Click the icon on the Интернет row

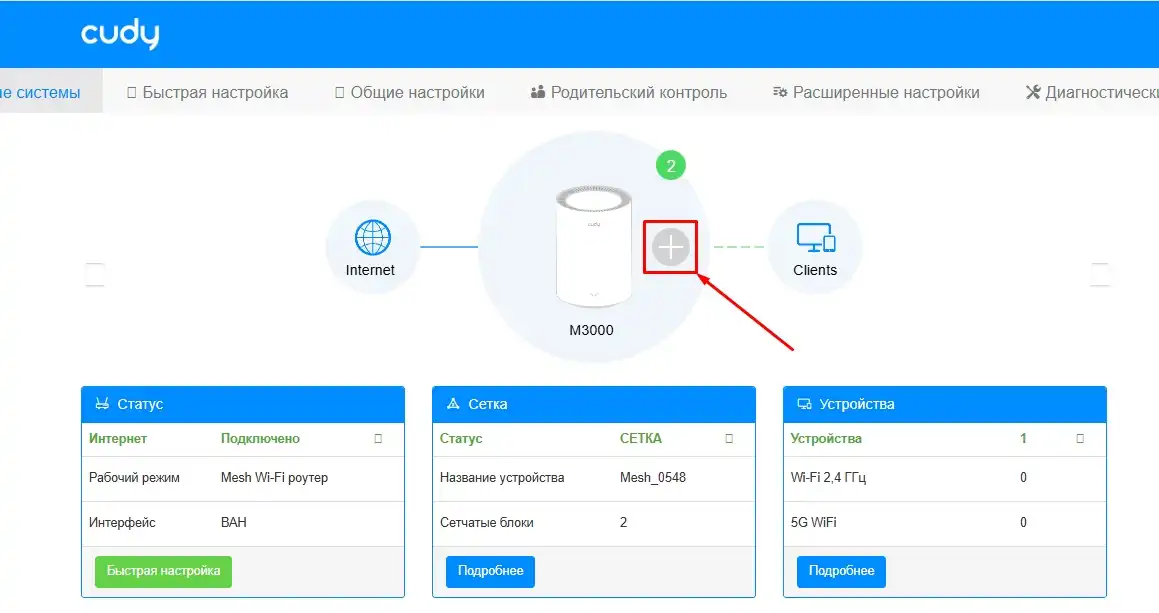click(378, 438)
